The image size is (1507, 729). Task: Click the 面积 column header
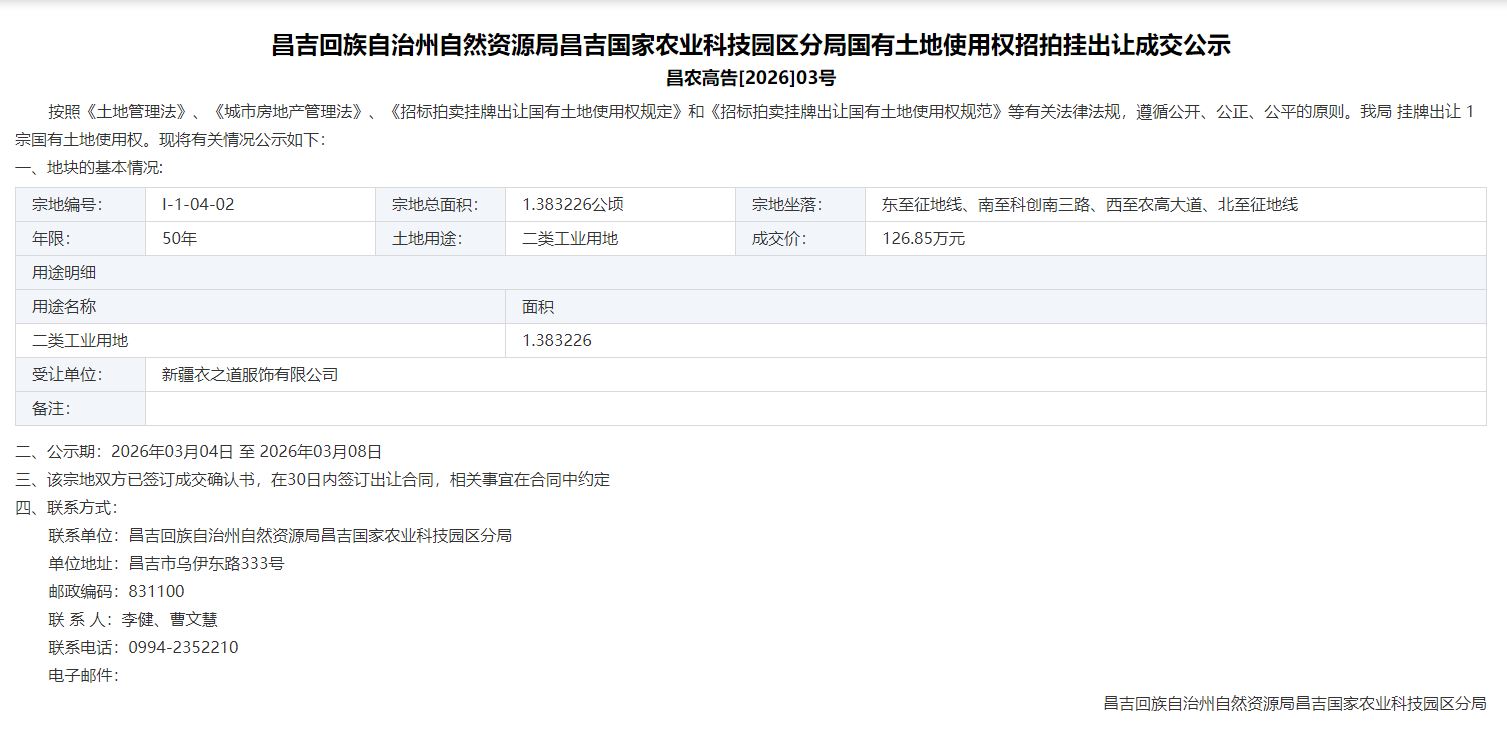pos(538,307)
